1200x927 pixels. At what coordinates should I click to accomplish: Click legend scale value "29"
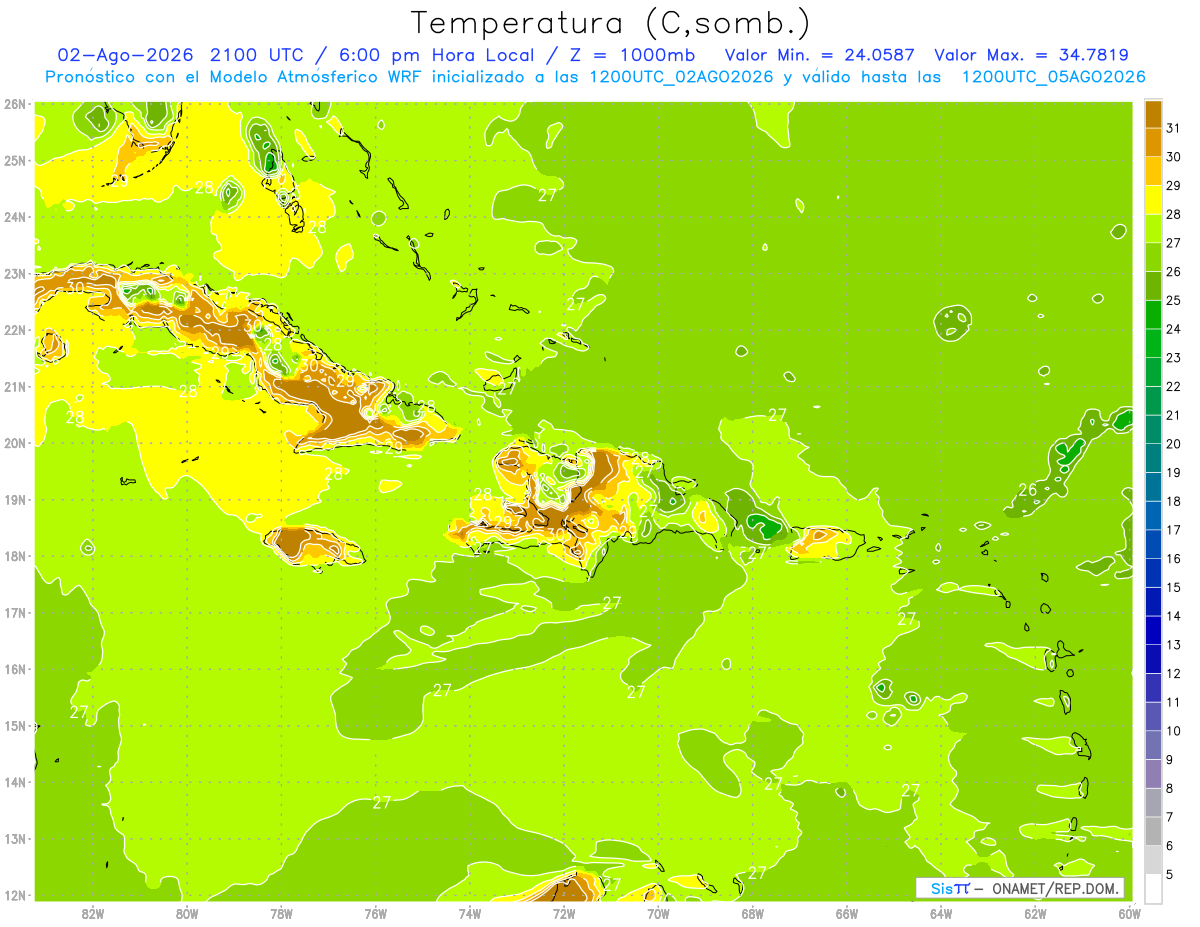[x=1173, y=186]
